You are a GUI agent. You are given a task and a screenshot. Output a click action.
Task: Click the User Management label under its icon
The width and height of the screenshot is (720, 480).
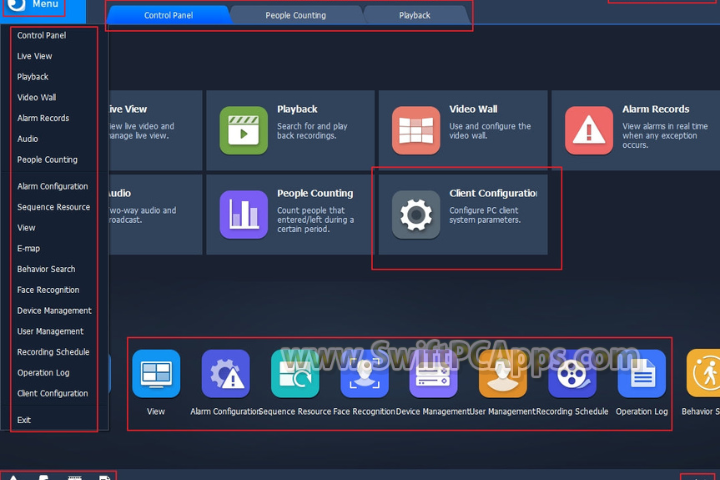(503, 412)
